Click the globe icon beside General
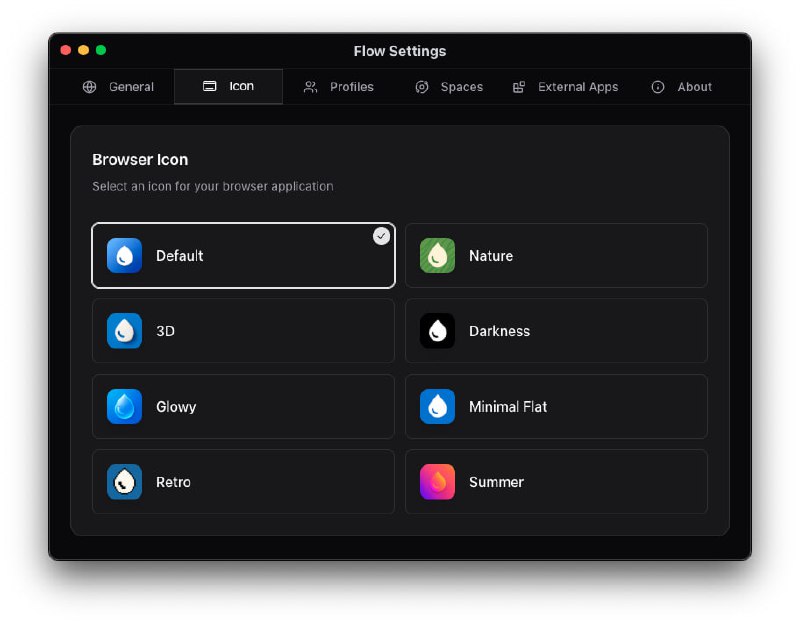The width and height of the screenshot is (800, 625). click(x=89, y=87)
